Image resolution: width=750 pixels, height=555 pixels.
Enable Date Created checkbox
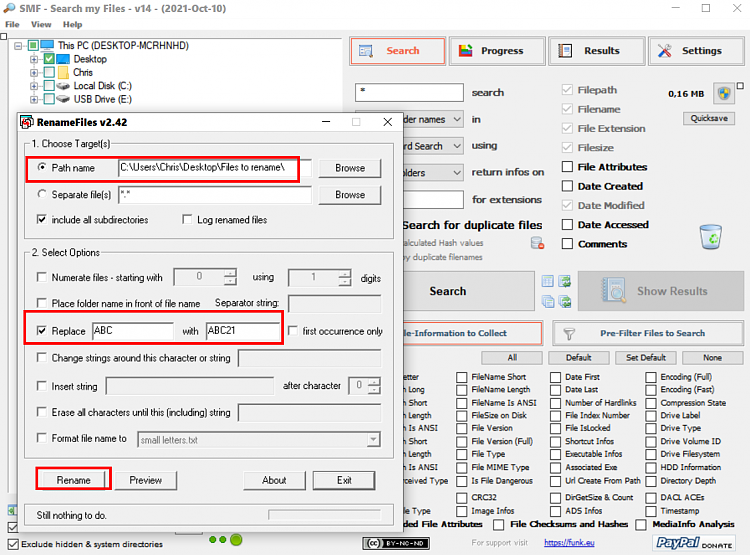567,186
